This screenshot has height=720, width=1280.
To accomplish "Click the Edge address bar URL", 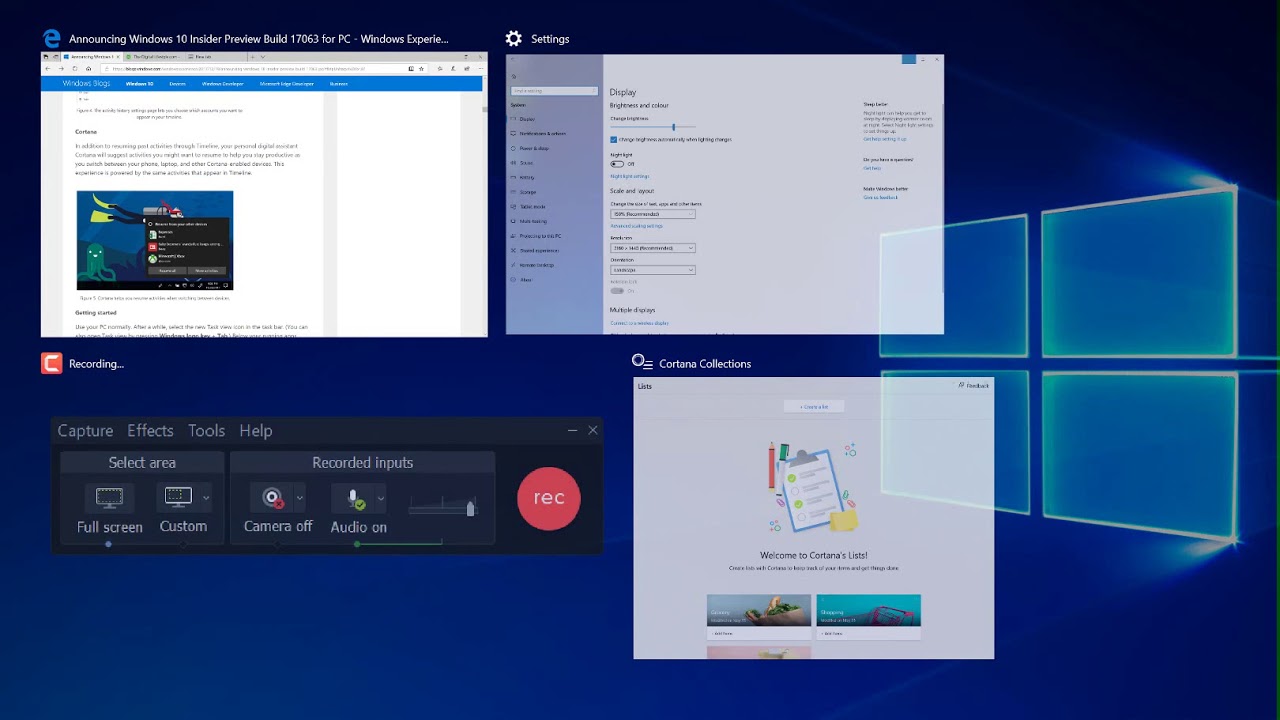I will pyautogui.click(x=239, y=68).
